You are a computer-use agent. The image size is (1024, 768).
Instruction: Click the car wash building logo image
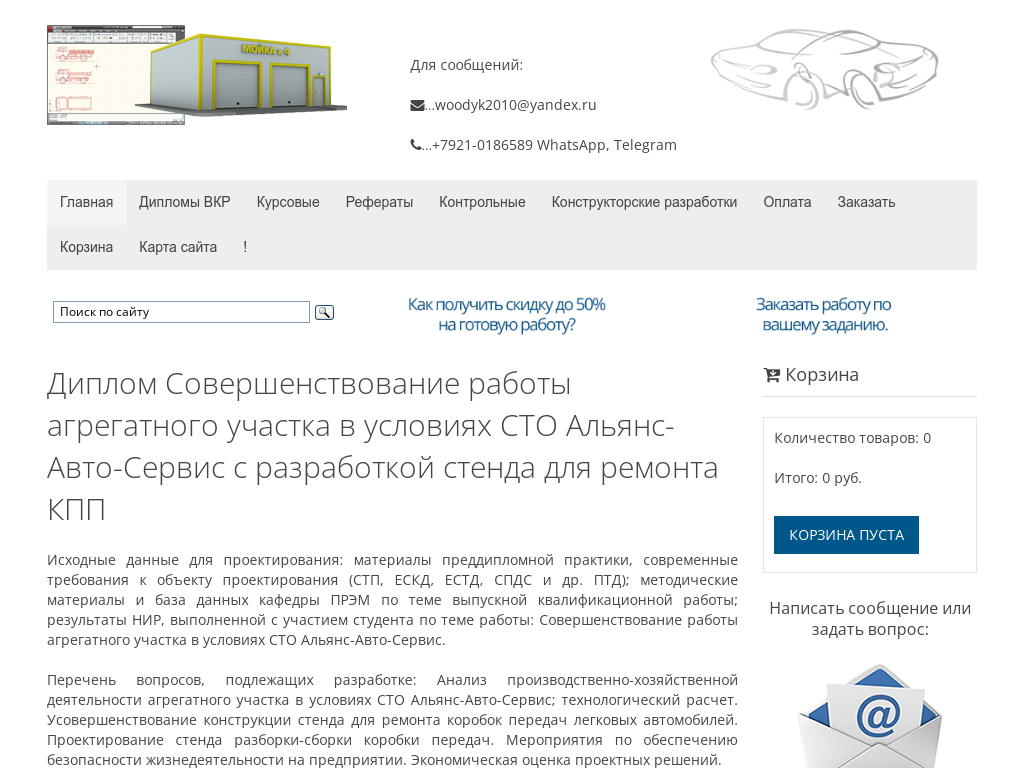click(x=197, y=75)
